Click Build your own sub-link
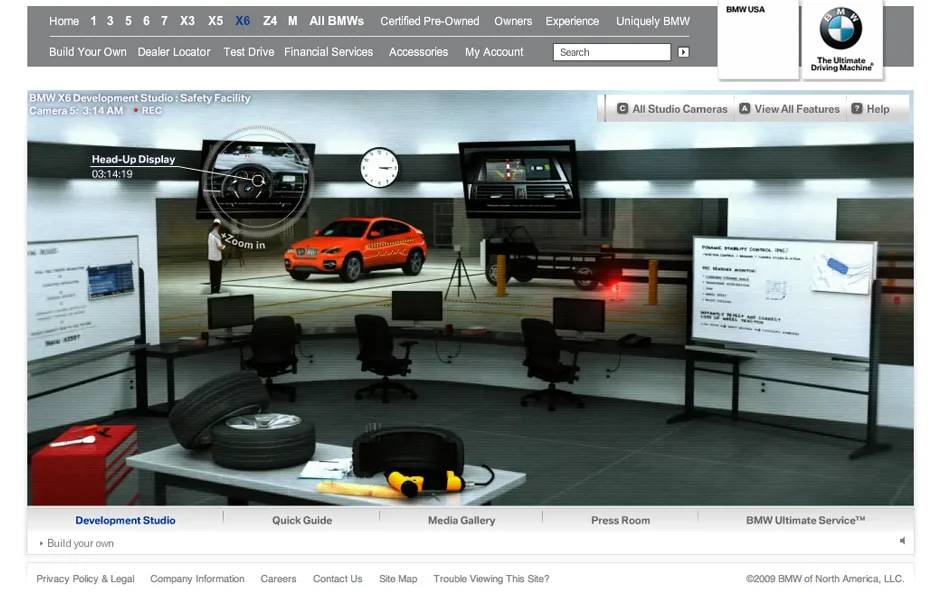Screen dimensions: 942x600 [x=80, y=544]
